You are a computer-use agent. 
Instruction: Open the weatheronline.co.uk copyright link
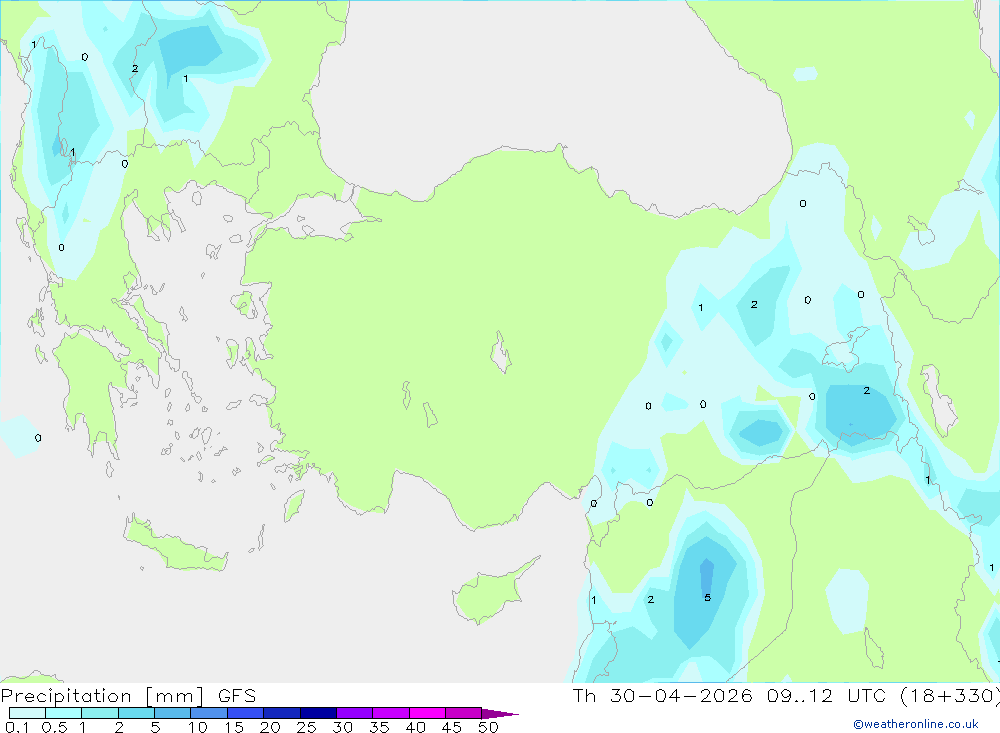pos(916,724)
